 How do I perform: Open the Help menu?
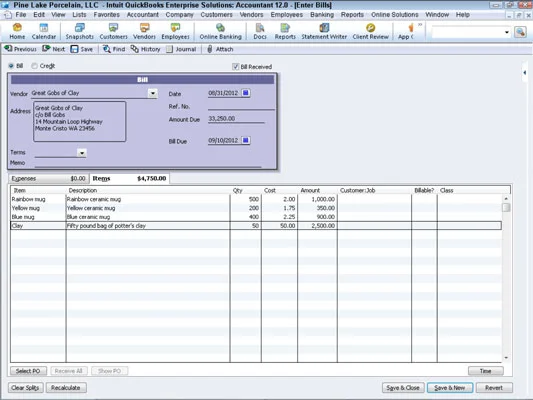pyautogui.click(x=463, y=15)
